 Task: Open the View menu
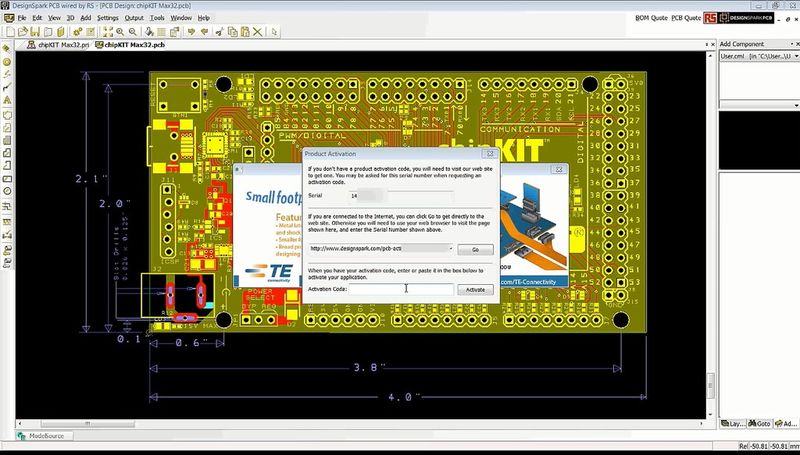point(54,18)
